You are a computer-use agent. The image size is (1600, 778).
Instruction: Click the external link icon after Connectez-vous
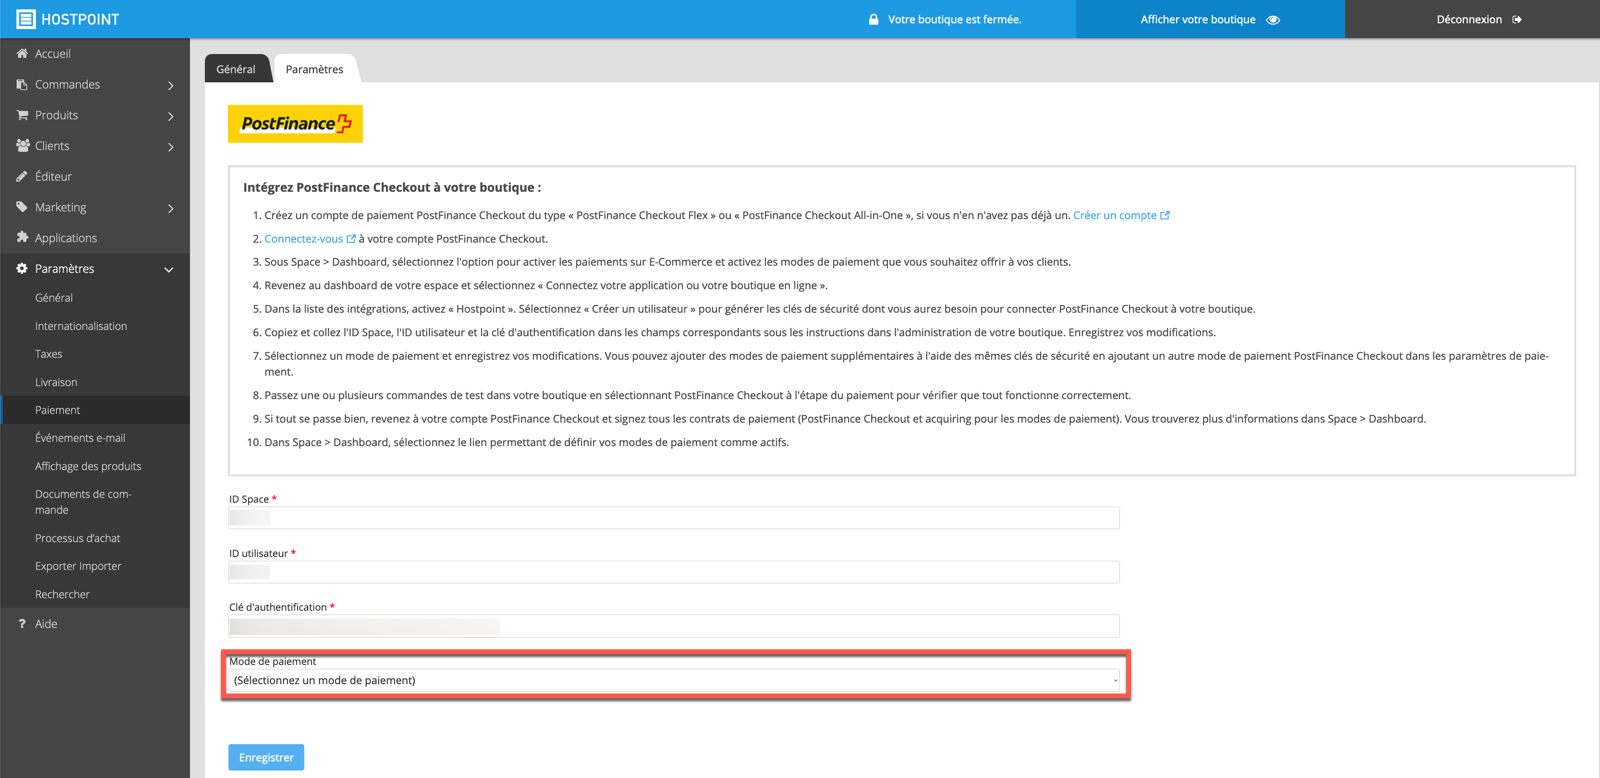coord(351,239)
